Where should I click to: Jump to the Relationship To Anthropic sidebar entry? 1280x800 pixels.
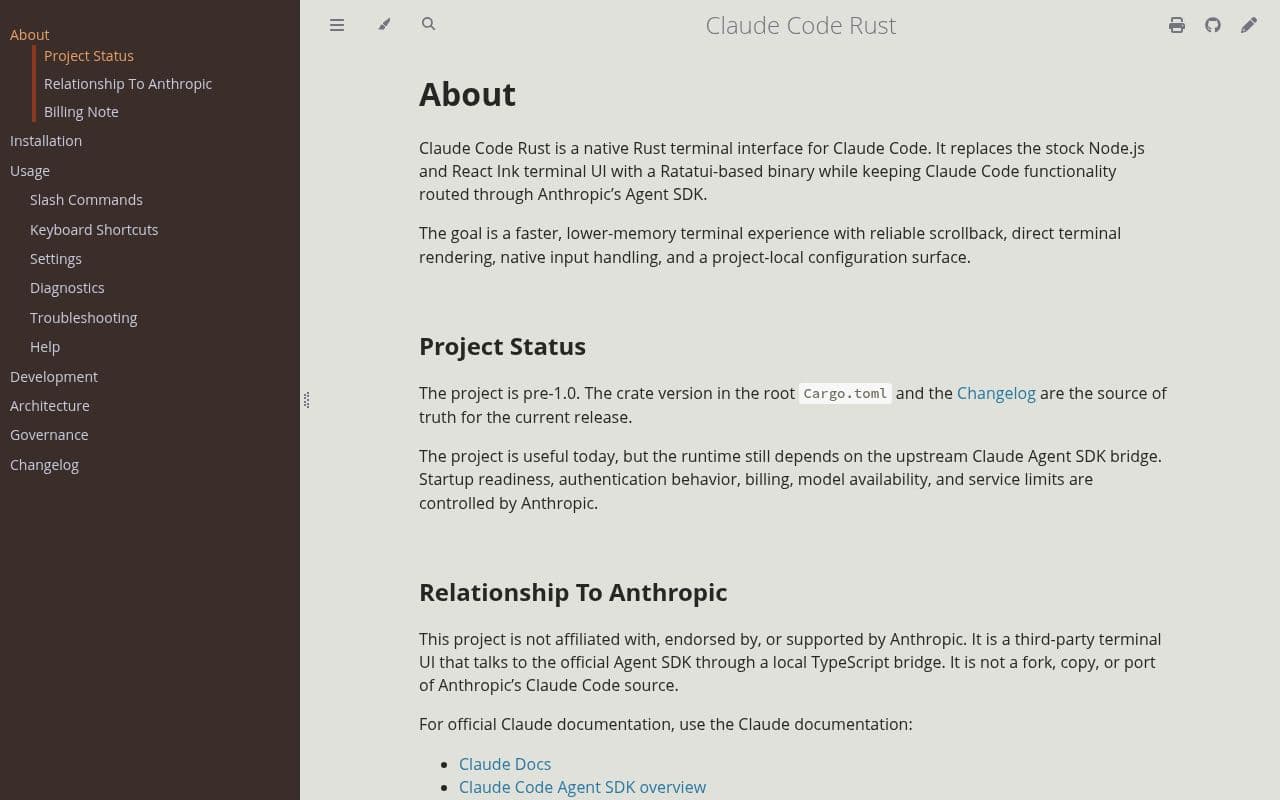tap(128, 84)
